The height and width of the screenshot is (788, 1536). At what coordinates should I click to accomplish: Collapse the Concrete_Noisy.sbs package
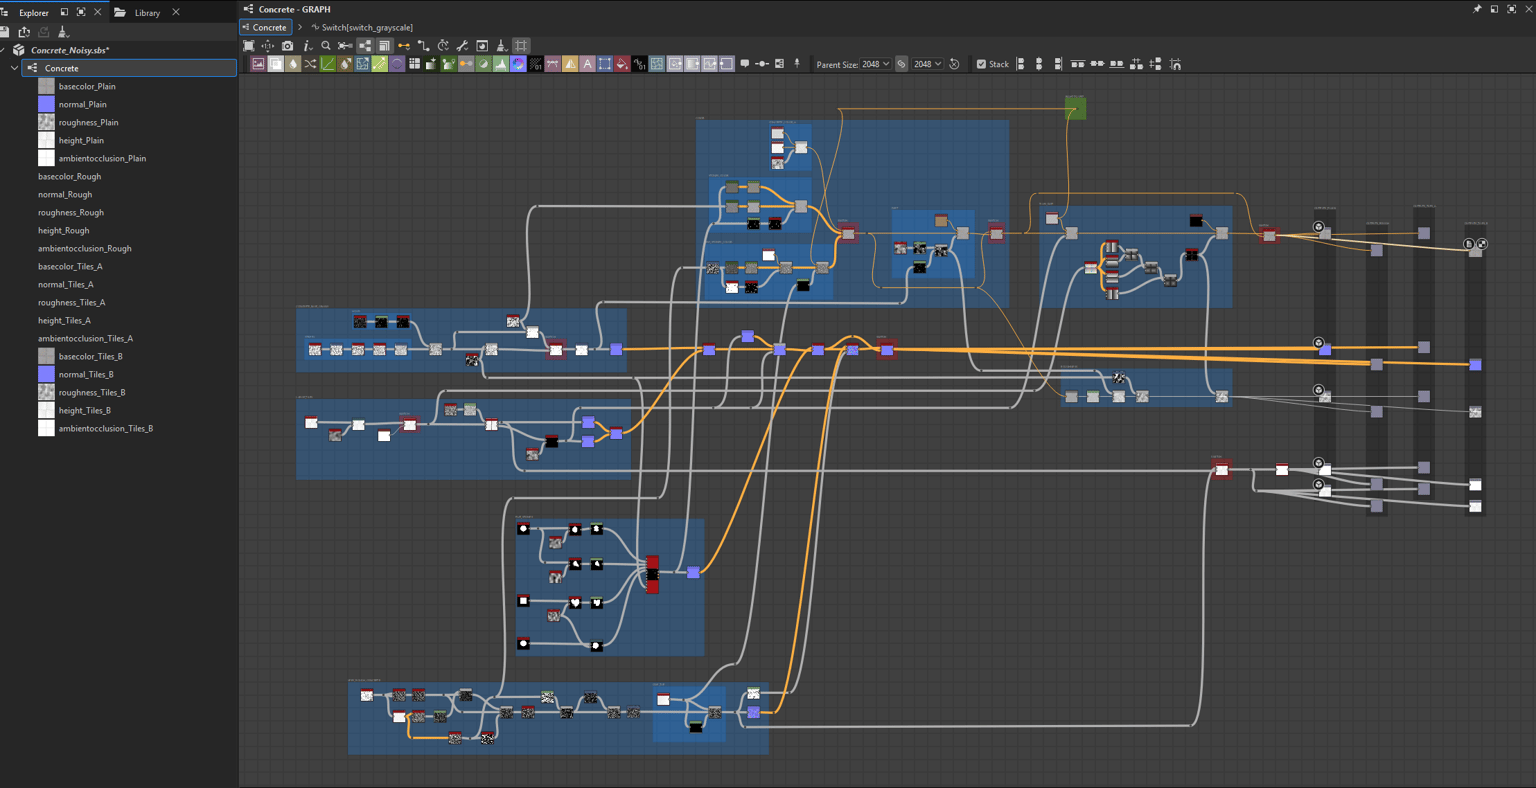(3, 50)
